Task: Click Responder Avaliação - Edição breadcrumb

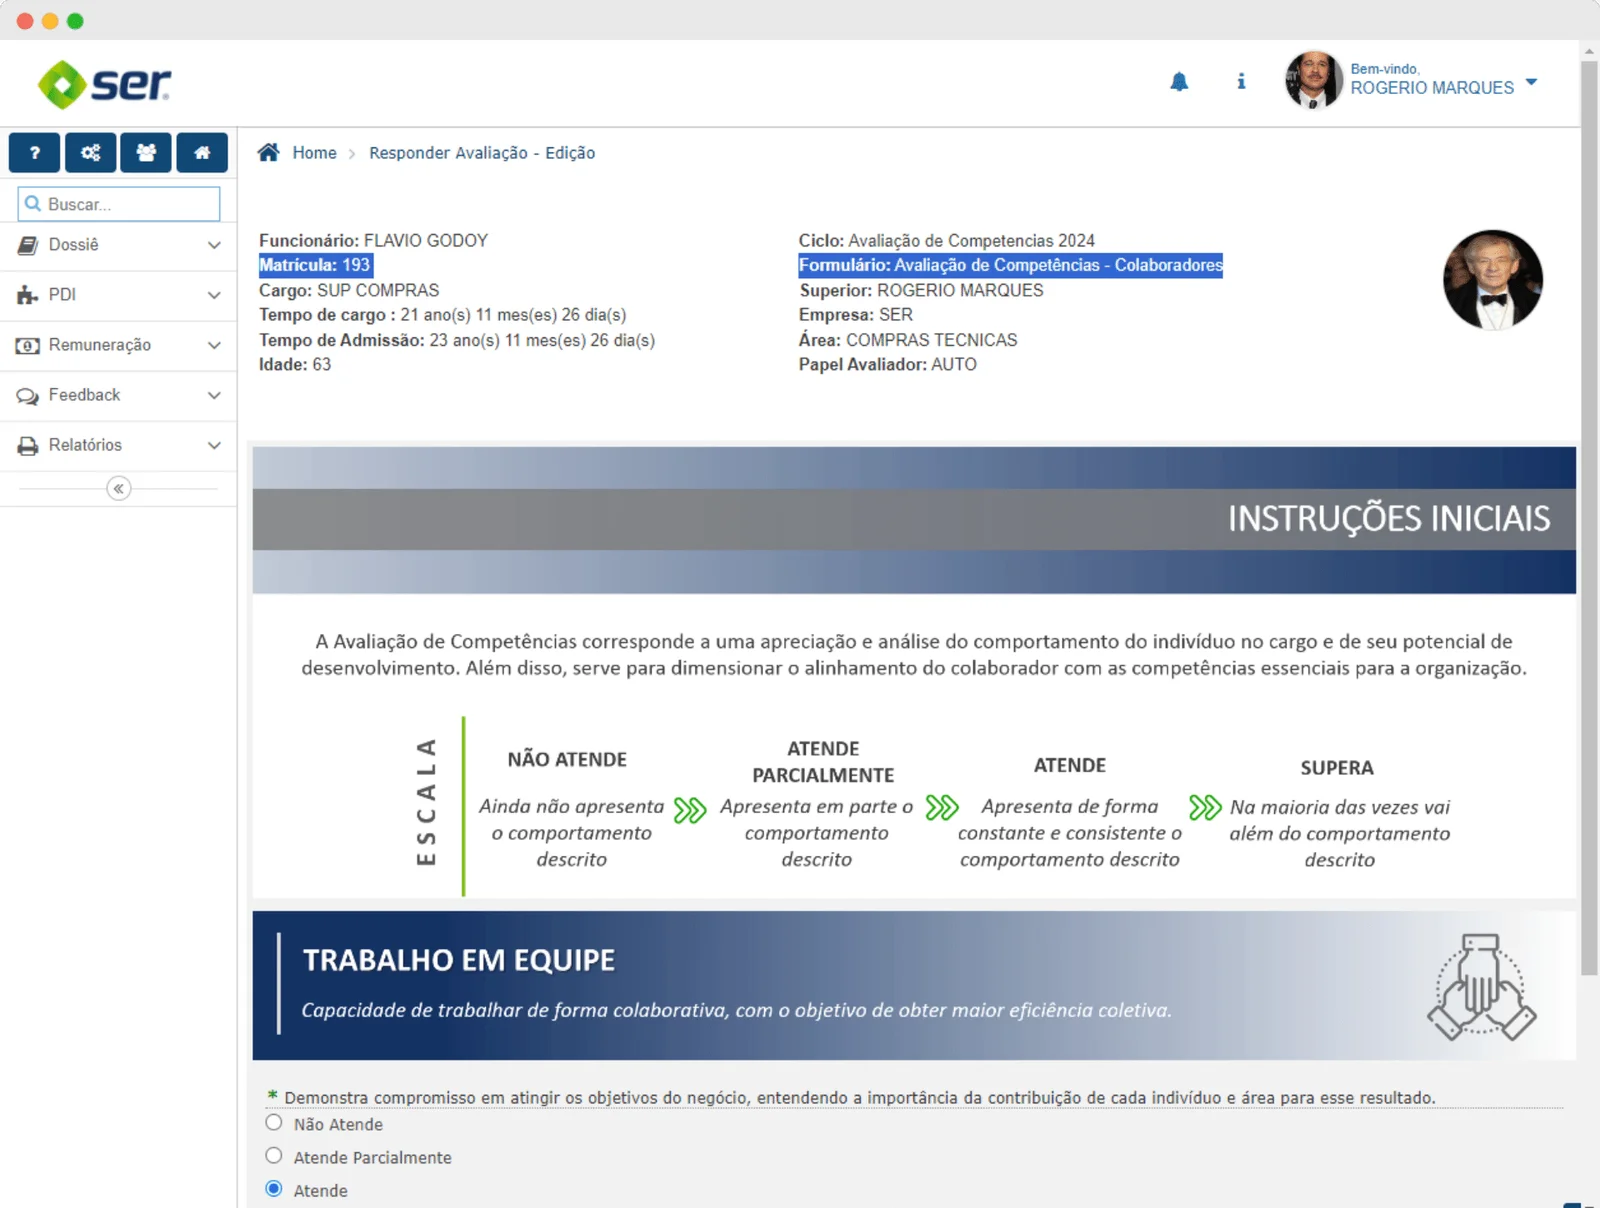Action: click(x=482, y=153)
